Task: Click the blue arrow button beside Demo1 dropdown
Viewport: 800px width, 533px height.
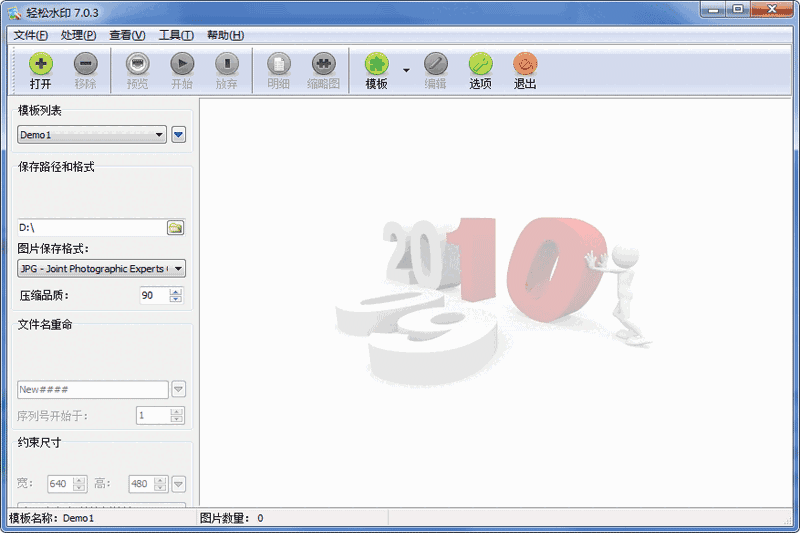Action: [x=178, y=135]
